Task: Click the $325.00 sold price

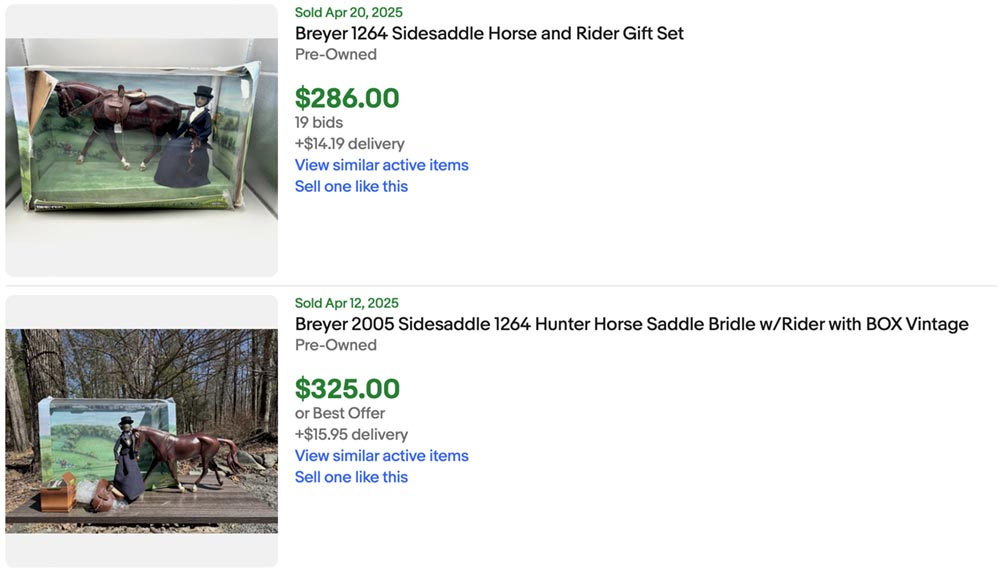Action: pyautogui.click(x=347, y=389)
